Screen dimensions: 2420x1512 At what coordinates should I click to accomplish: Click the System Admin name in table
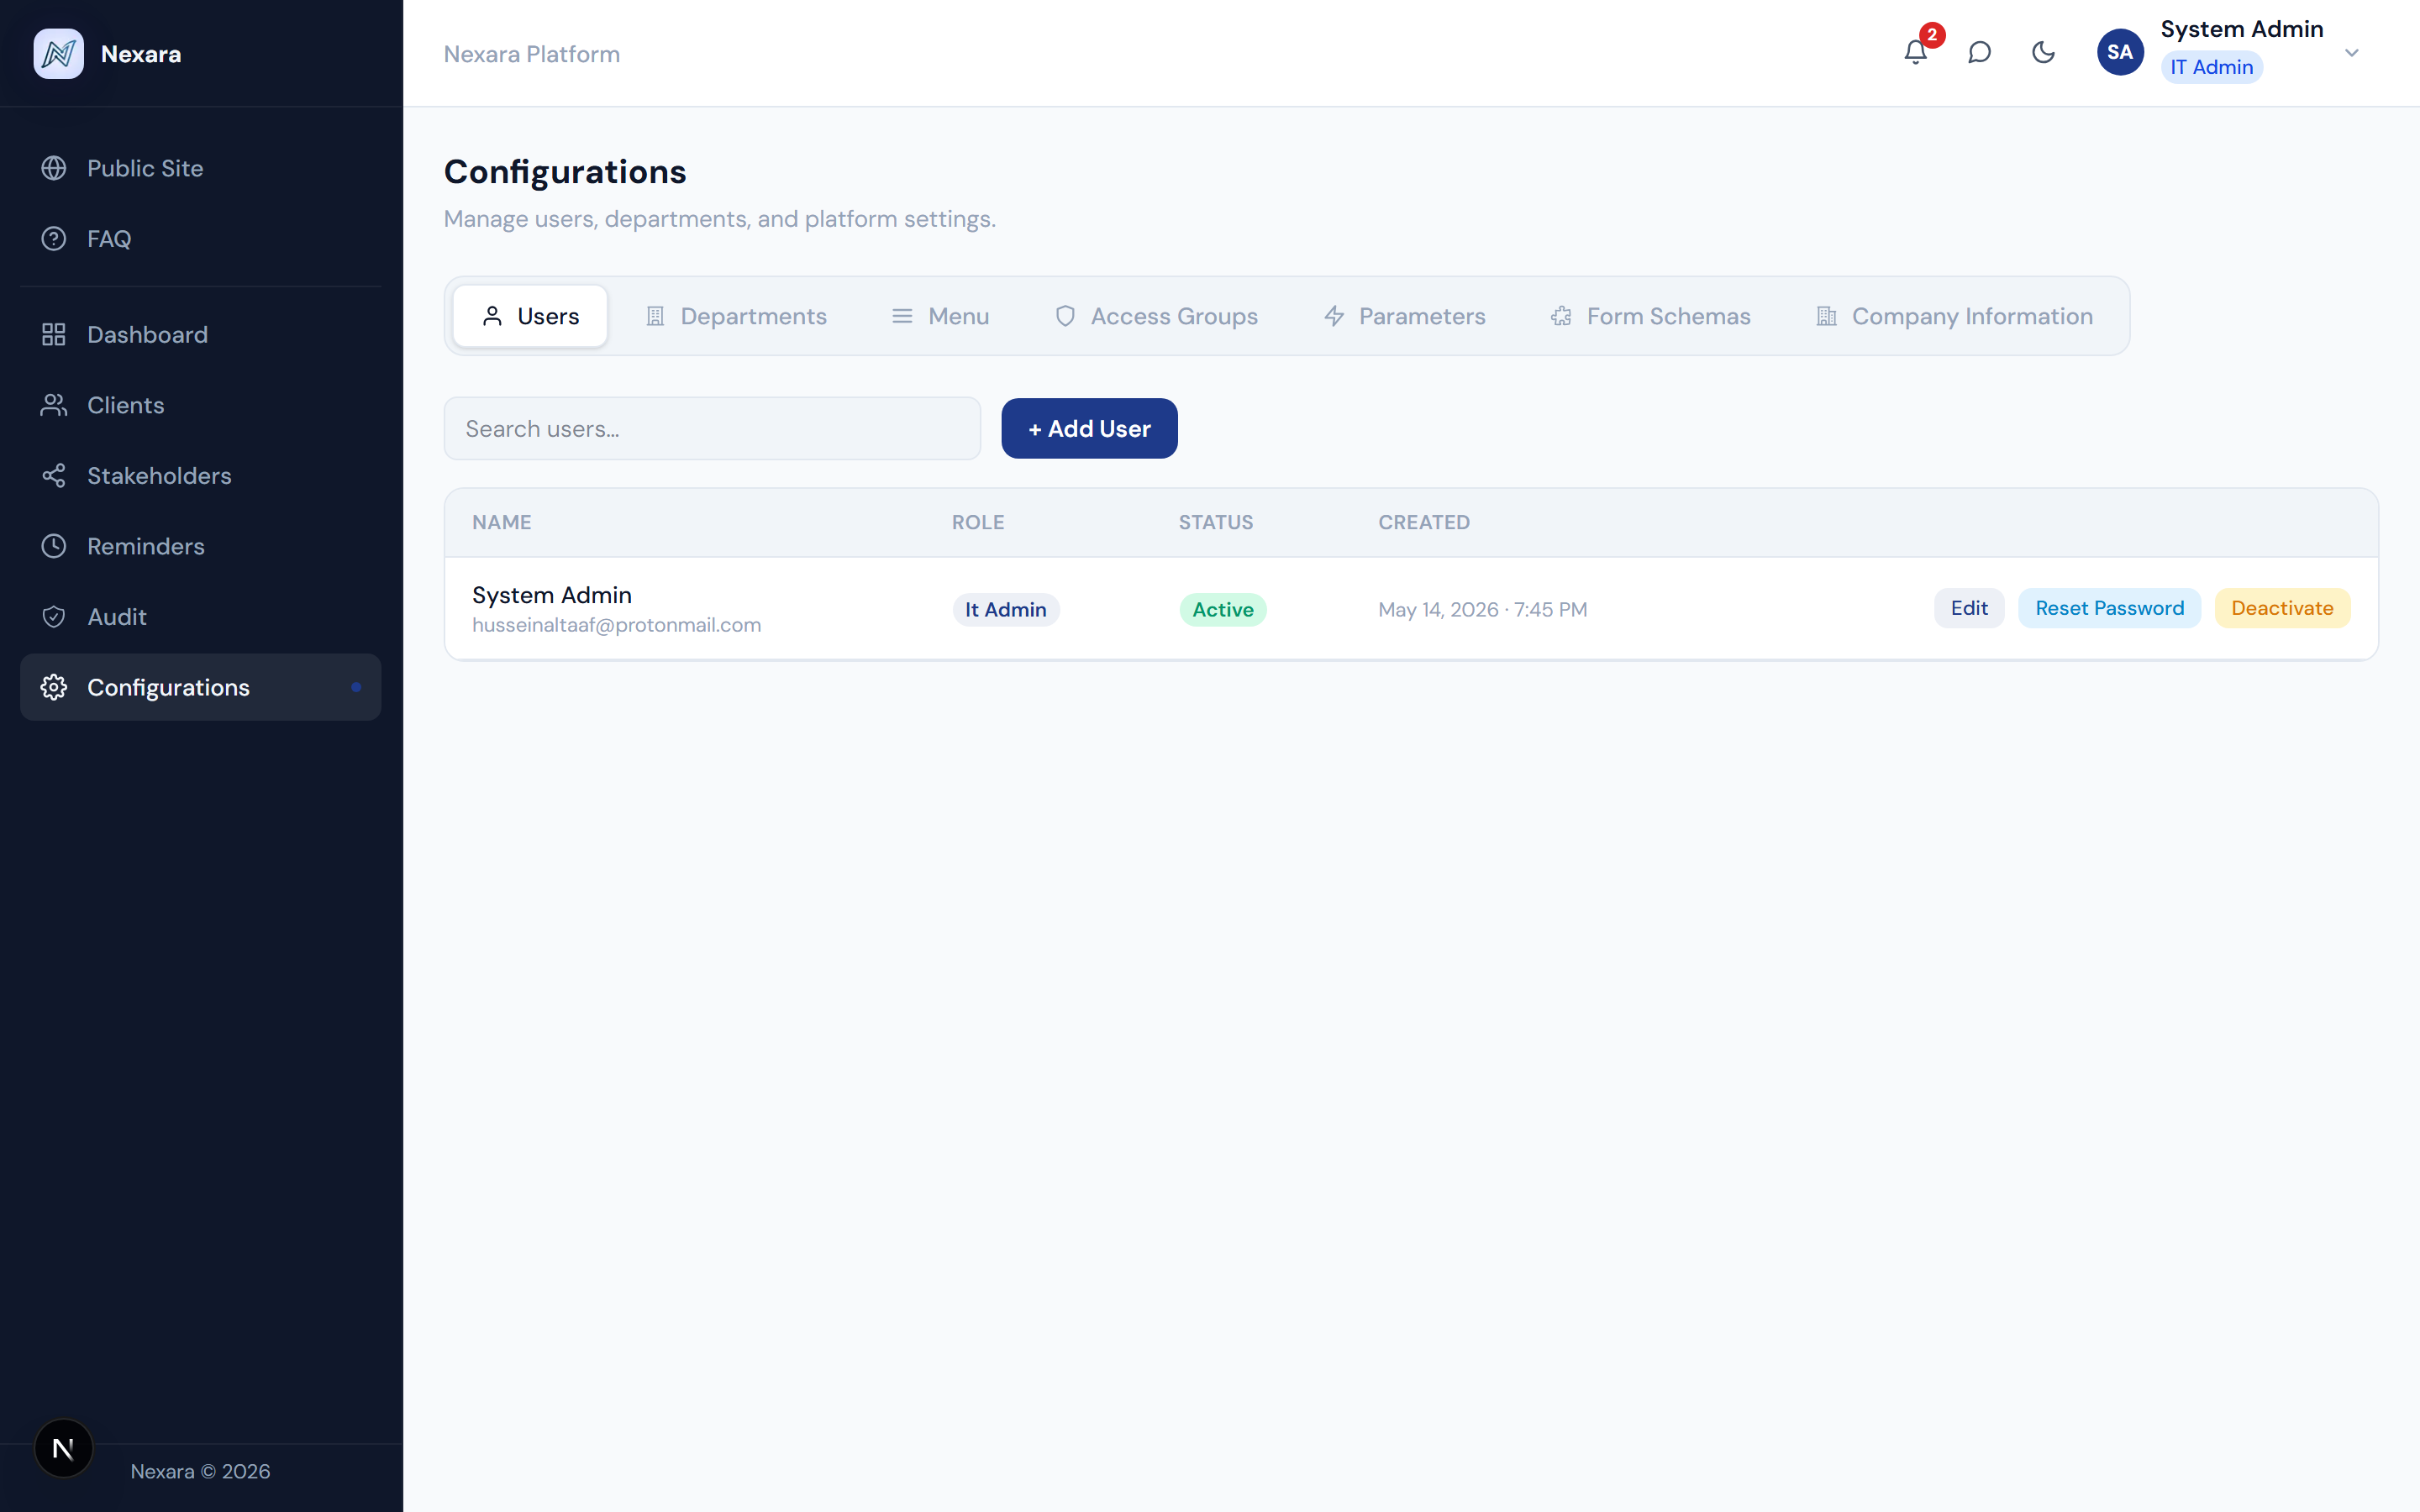[x=552, y=595]
